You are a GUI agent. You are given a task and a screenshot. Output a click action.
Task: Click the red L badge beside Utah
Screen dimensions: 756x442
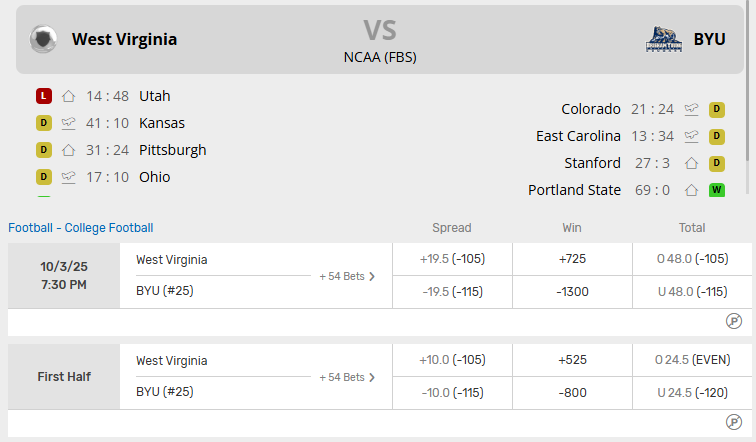click(x=44, y=96)
